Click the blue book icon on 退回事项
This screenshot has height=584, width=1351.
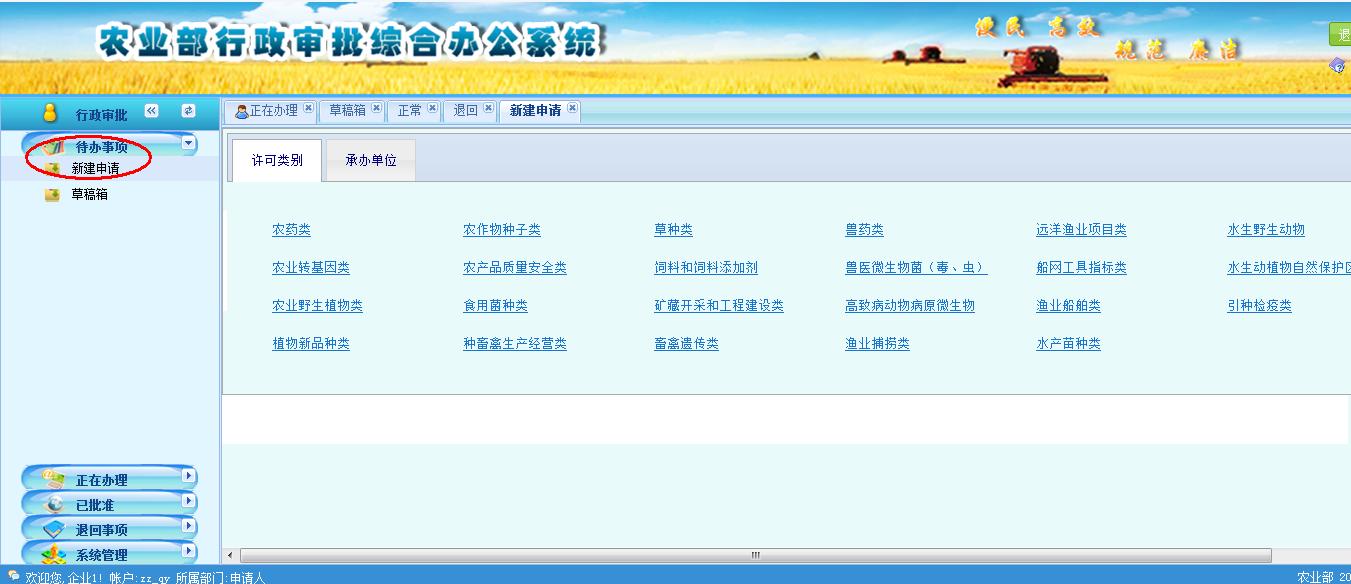pos(54,530)
